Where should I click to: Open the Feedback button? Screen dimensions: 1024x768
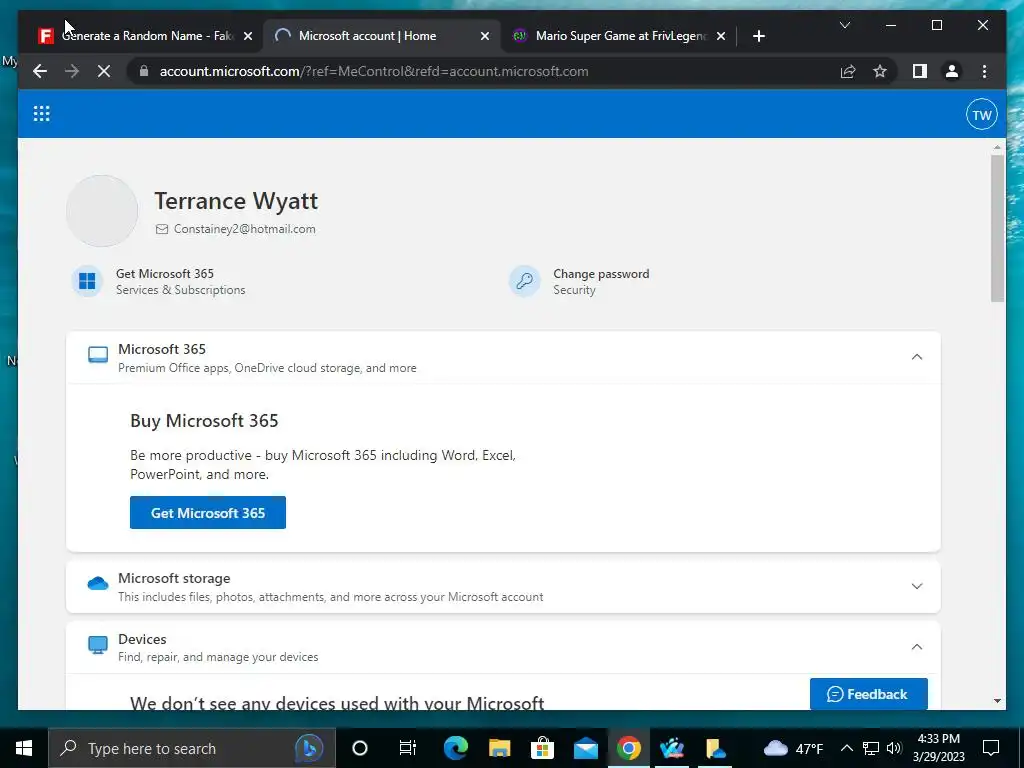pyautogui.click(x=868, y=694)
